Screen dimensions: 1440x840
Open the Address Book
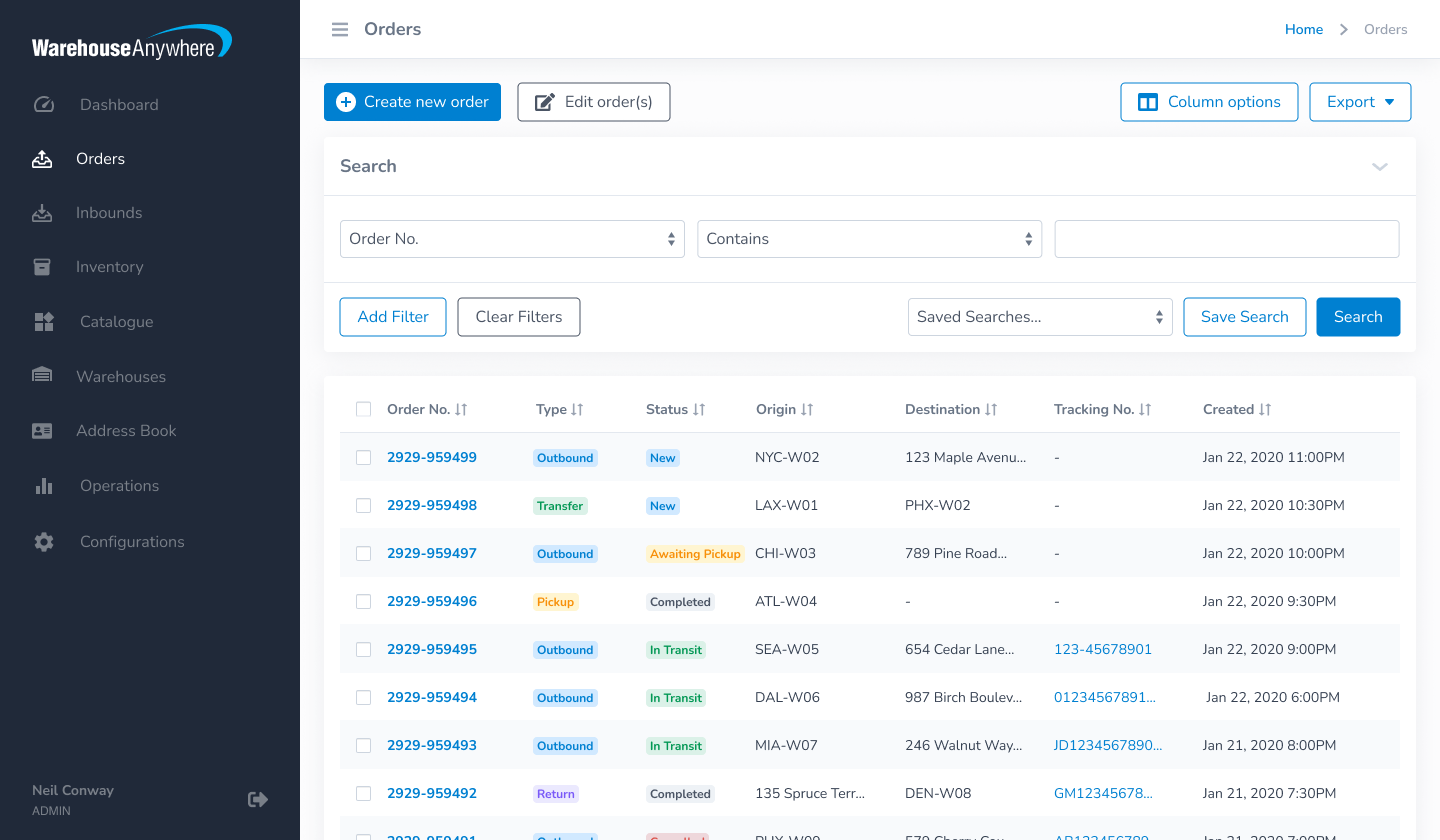(x=125, y=430)
